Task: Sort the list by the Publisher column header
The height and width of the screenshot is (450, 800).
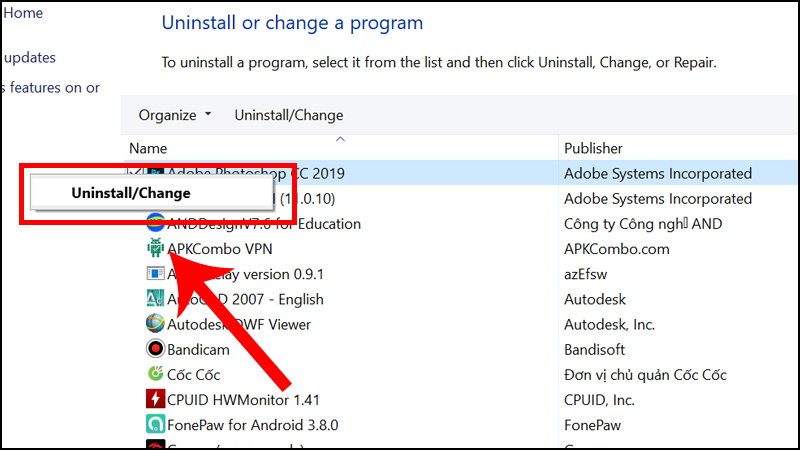Action: [593, 148]
